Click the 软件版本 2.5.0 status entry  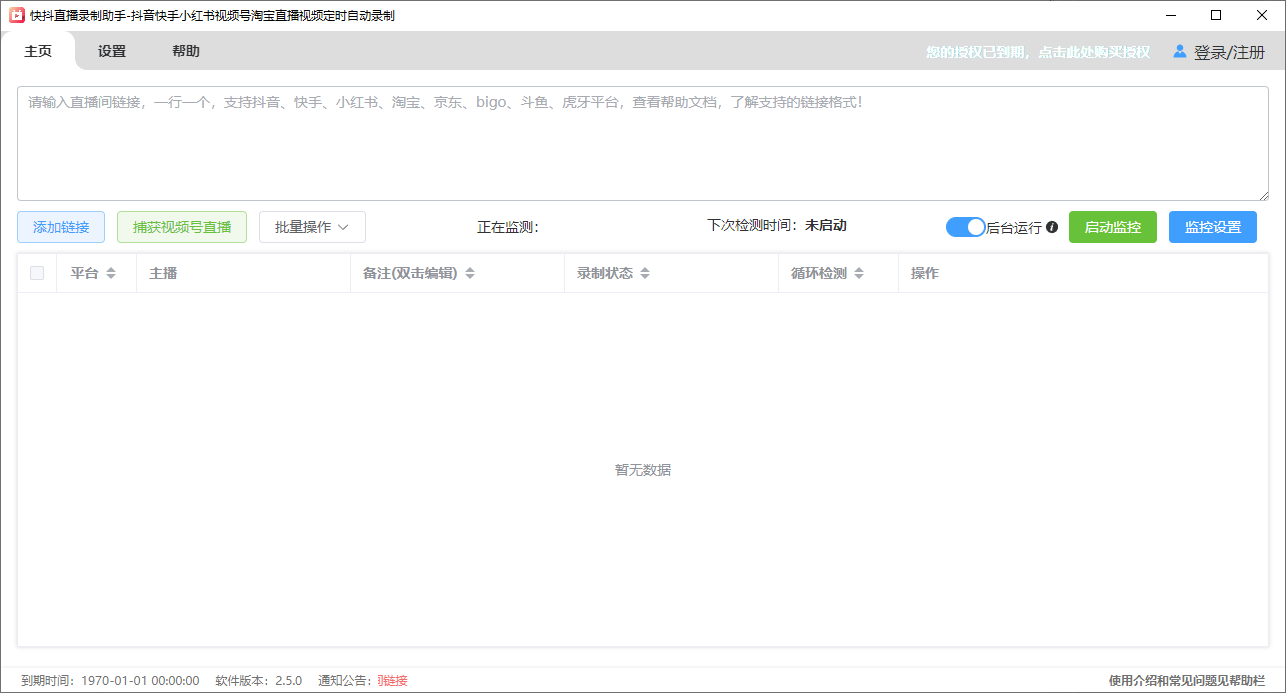click(x=259, y=681)
